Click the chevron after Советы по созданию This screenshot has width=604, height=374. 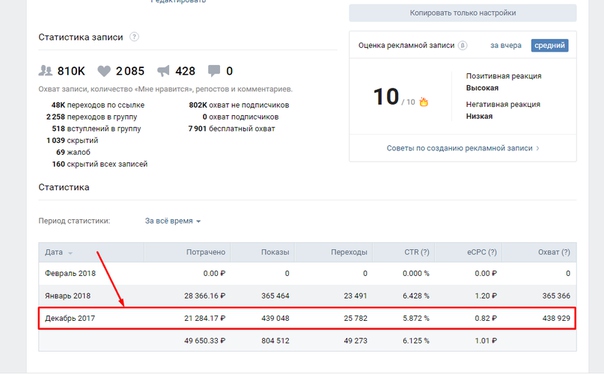538,148
